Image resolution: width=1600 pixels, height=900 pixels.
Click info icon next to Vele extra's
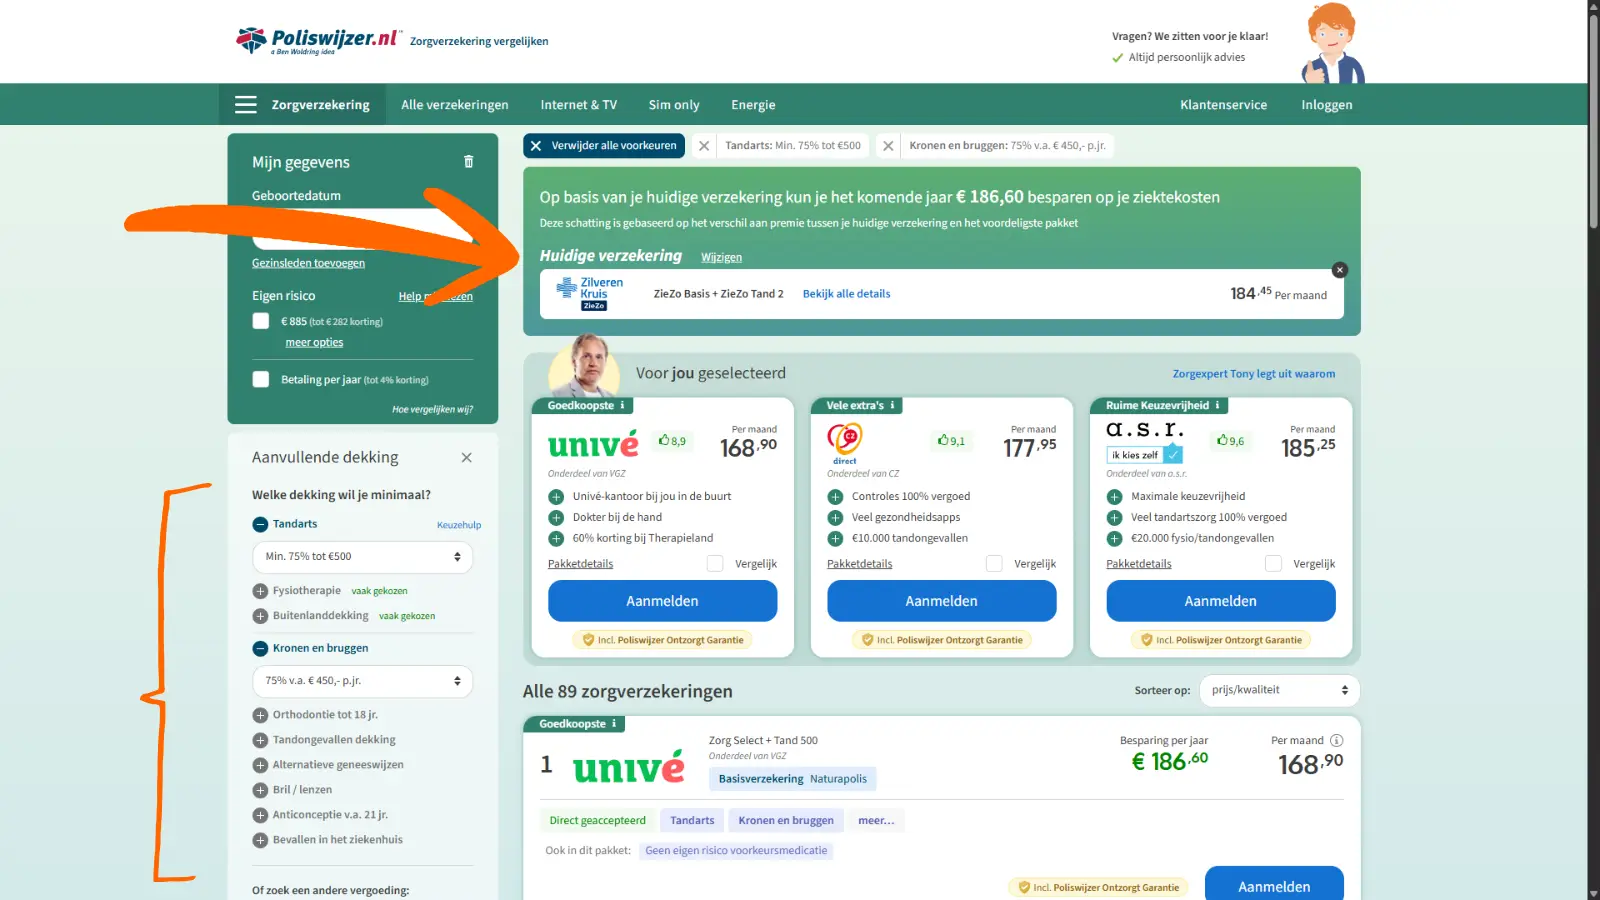click(x=892, y=405)
